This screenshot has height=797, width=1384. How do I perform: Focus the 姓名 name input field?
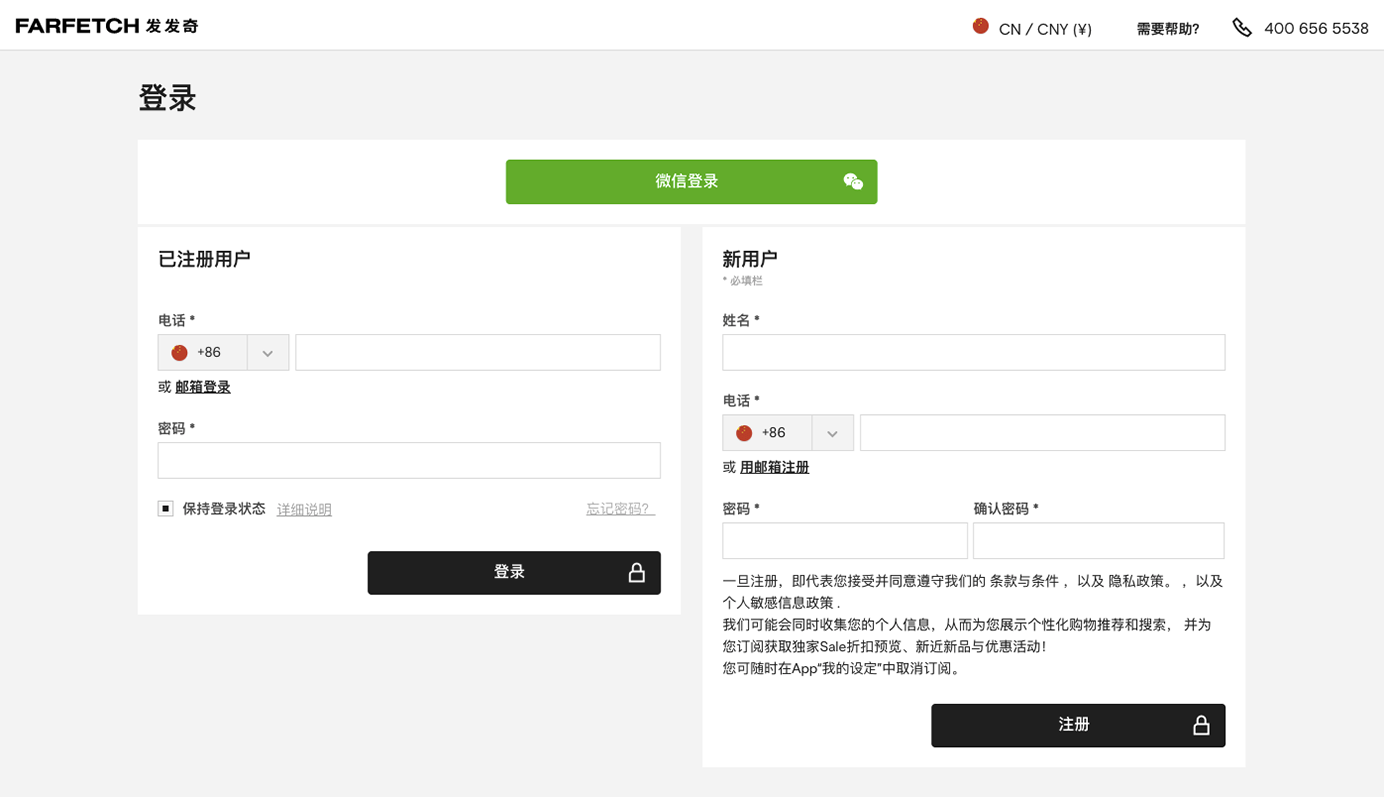(x=973, y=353)
